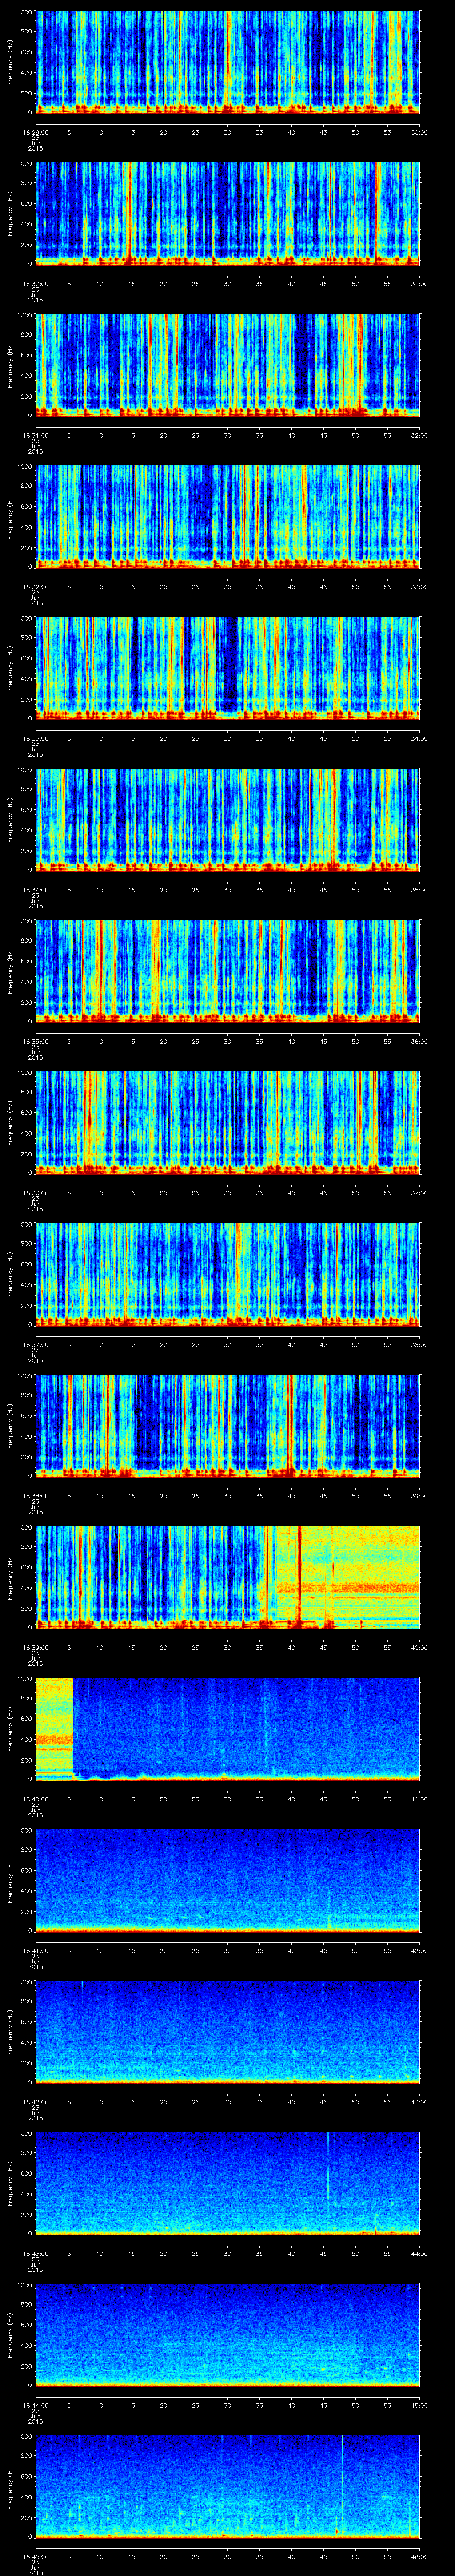Click the 18:38:00 start time label
Viewport: 455px width, 2576px height.
pyautogui.click(x=35, y=1496)
